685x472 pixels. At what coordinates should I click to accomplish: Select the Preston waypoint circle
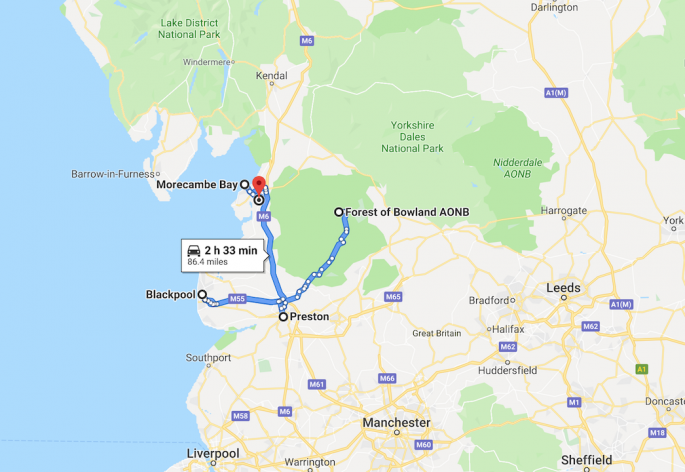pyautogui.click(x=283, y=317)
